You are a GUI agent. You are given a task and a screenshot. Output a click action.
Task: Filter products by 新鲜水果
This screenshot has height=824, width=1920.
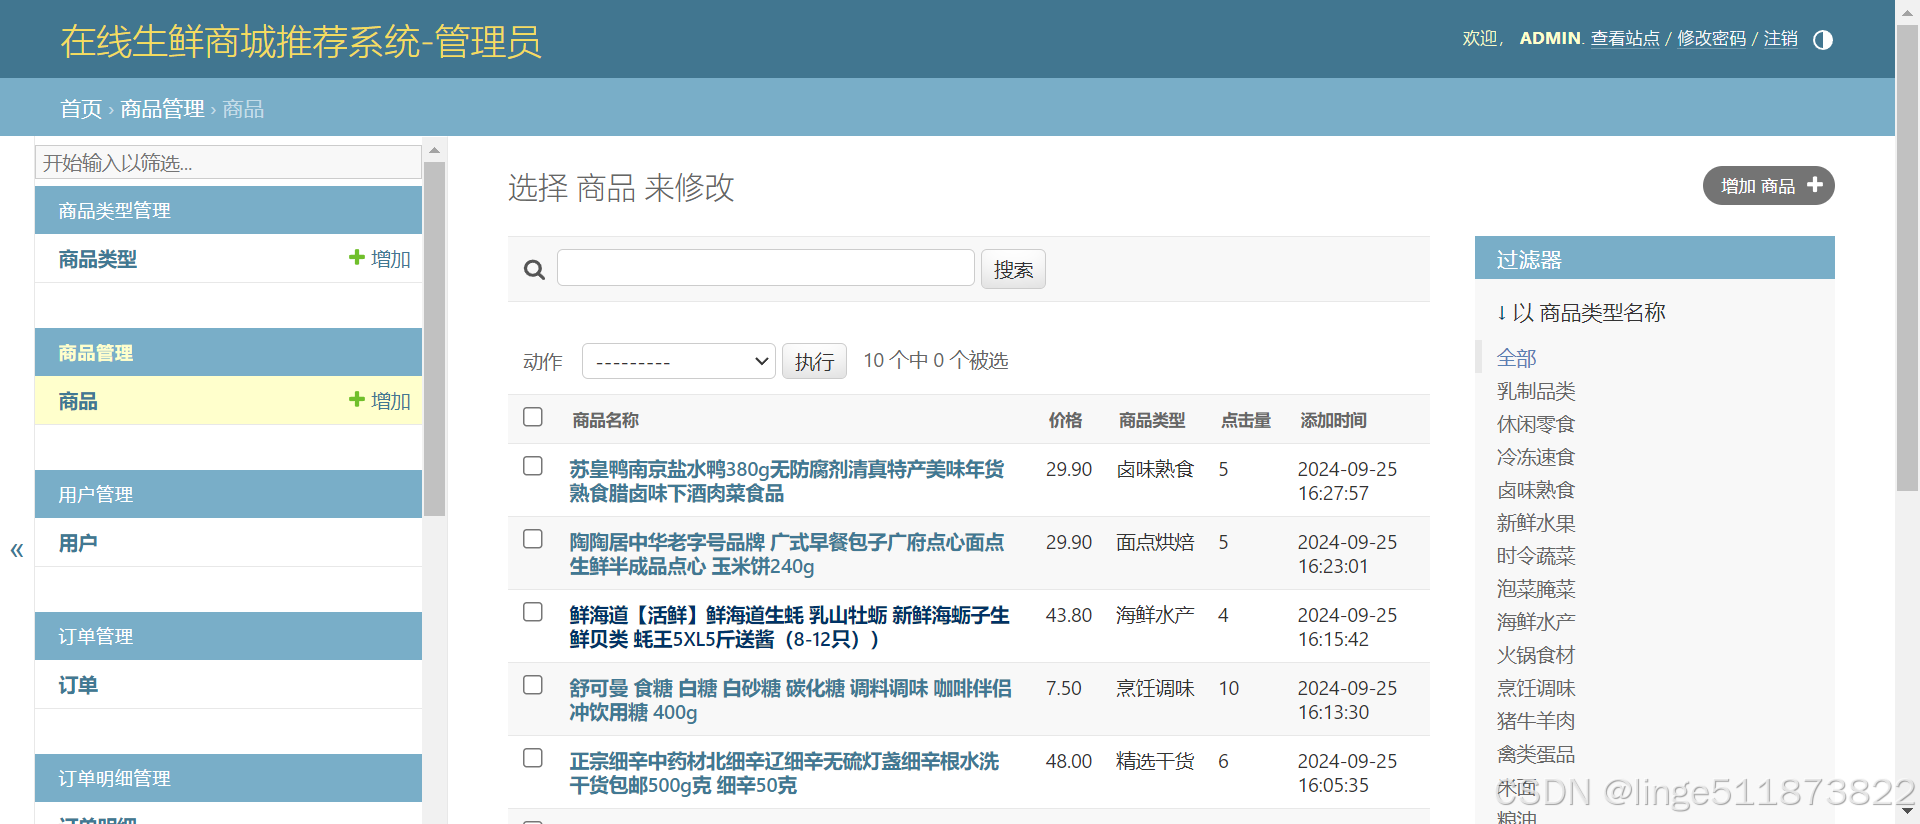coord(1536,523)
